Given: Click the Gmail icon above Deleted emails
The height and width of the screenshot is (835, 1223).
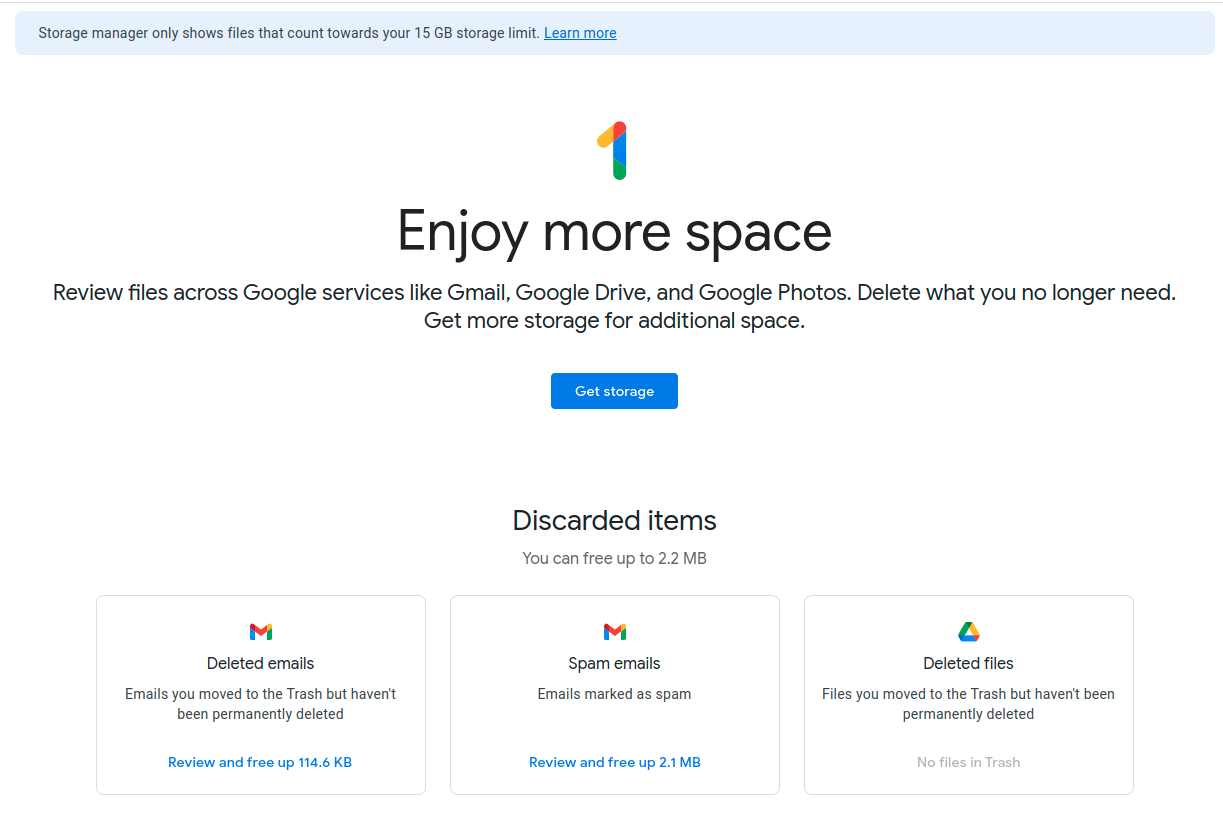Looking at the screenshot, I should 261,632.
